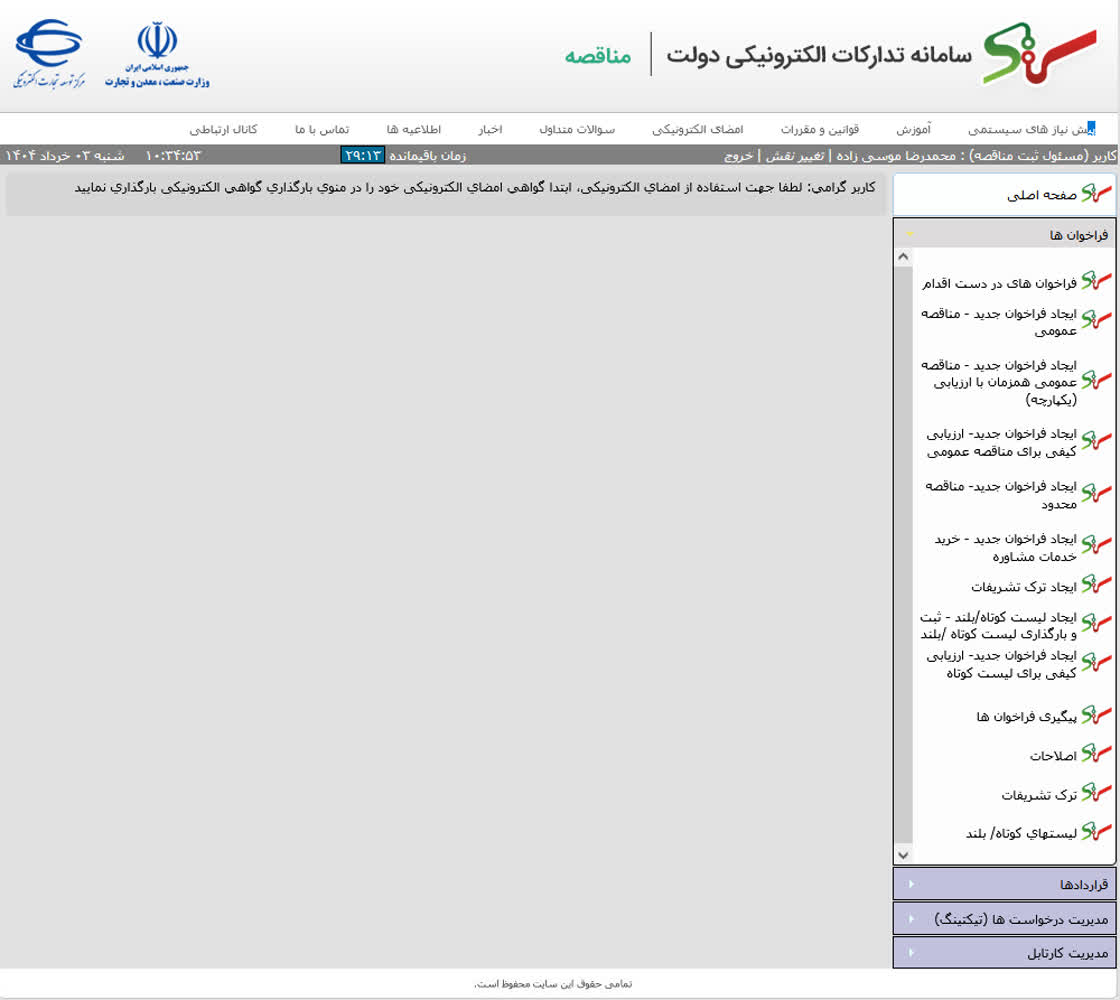Click the sidebar vertical scrollbar track
Viewport: 1120px width, 1000px height.
click(x=904, y=555)
